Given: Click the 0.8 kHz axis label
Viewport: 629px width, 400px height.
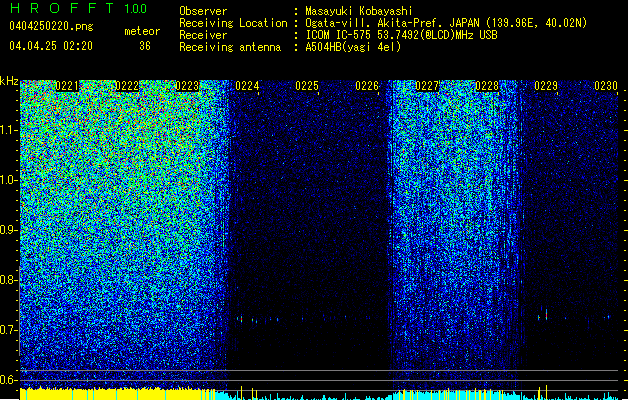Looking at the screenshot, I should [8, 280].
